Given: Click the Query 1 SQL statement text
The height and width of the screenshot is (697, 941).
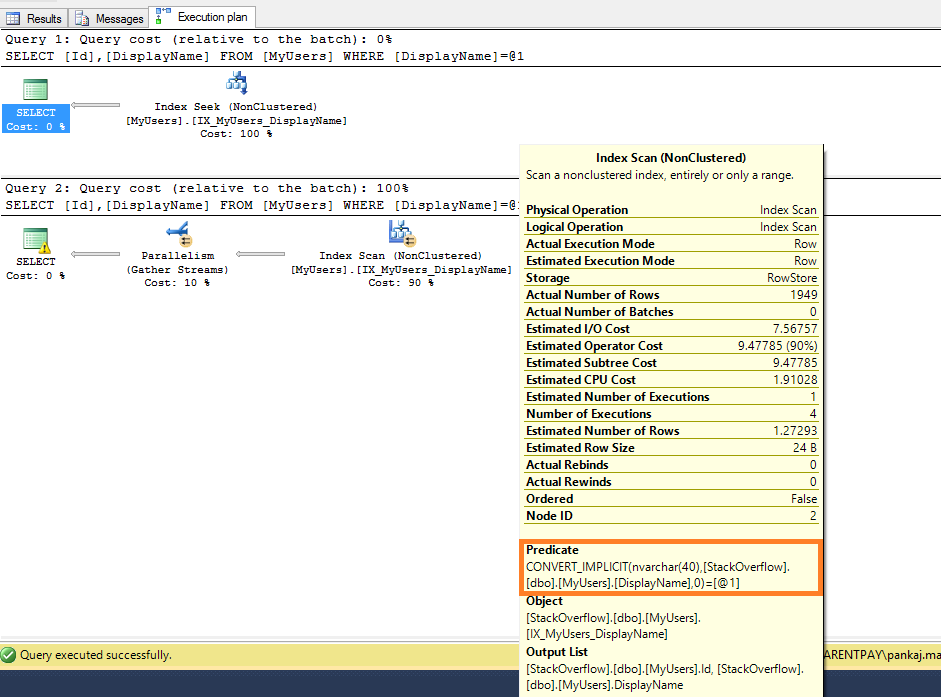Looking at the screenshot, I should (x=265, y=56).
